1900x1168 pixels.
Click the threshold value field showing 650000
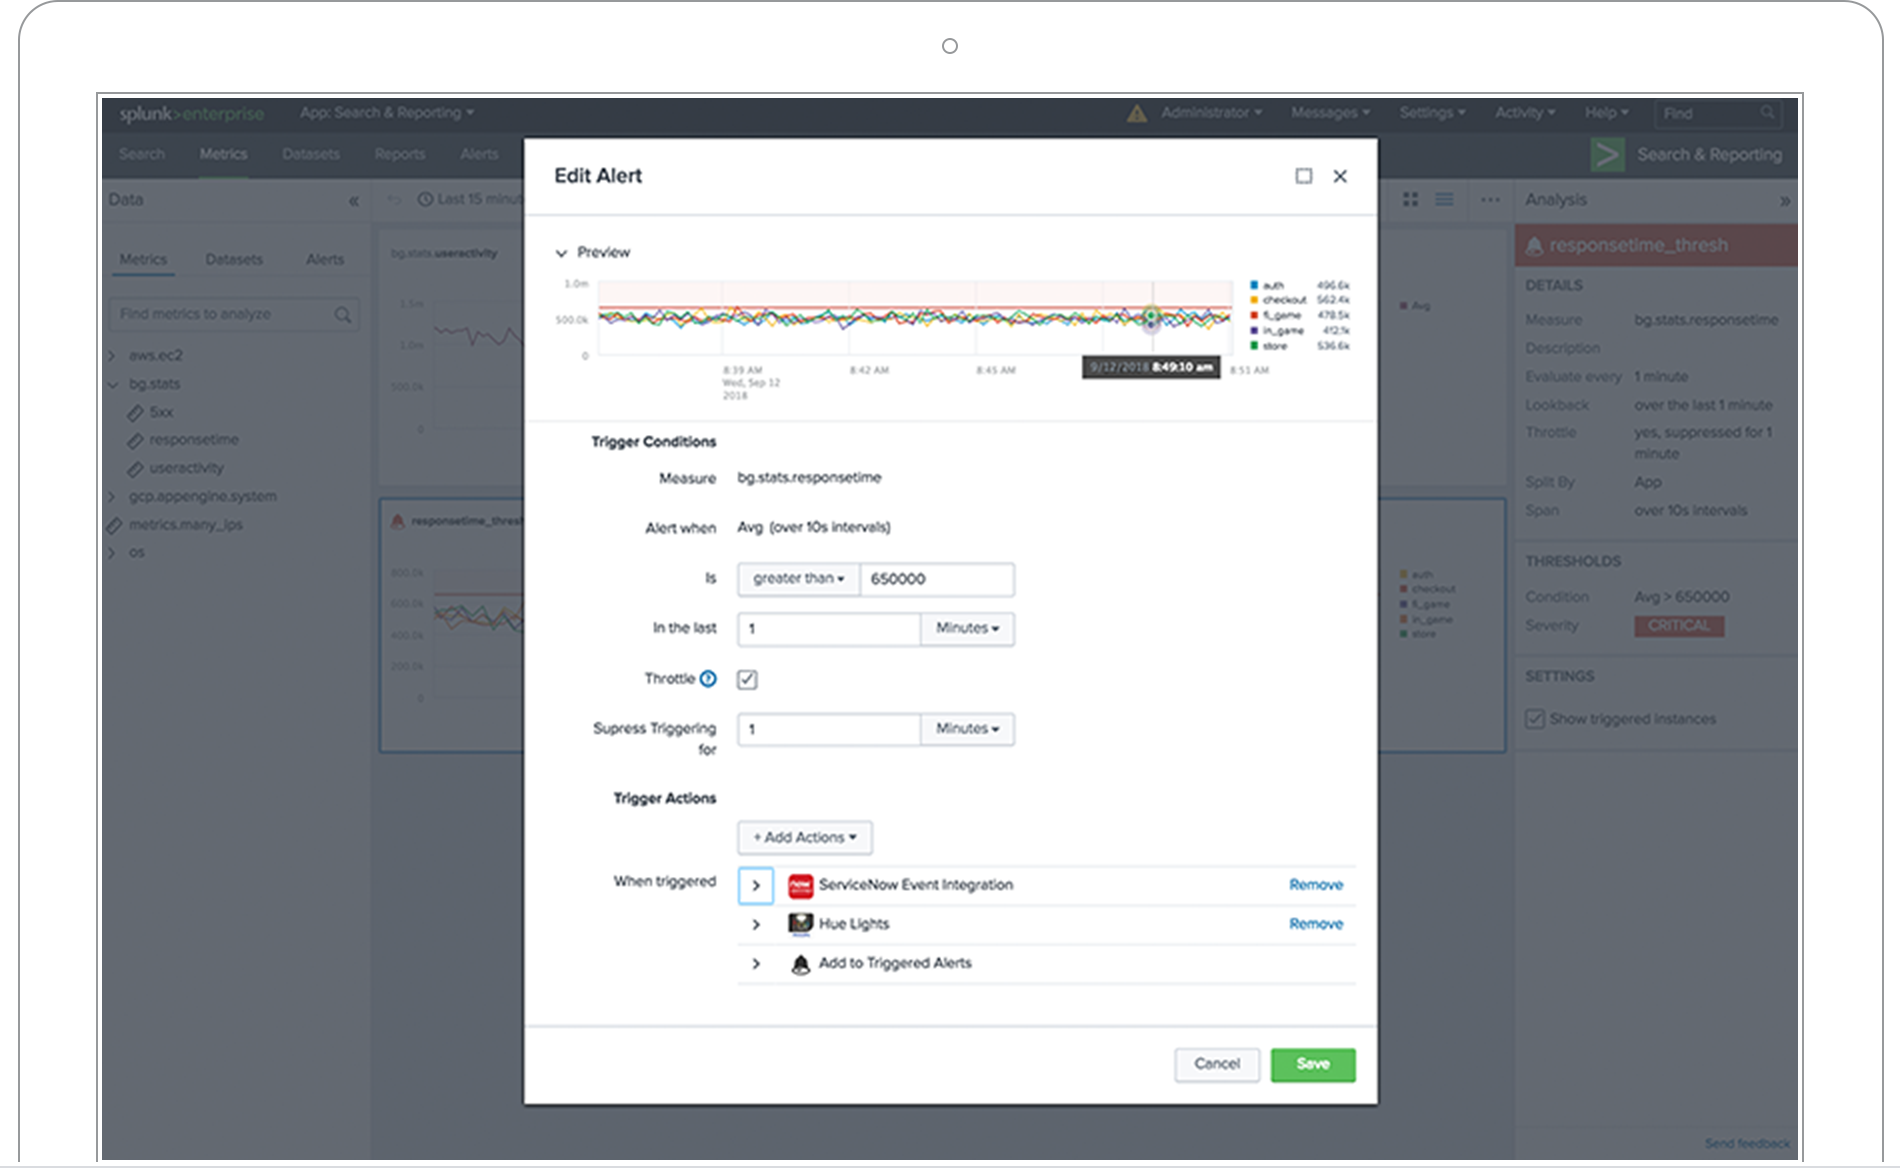936,579
